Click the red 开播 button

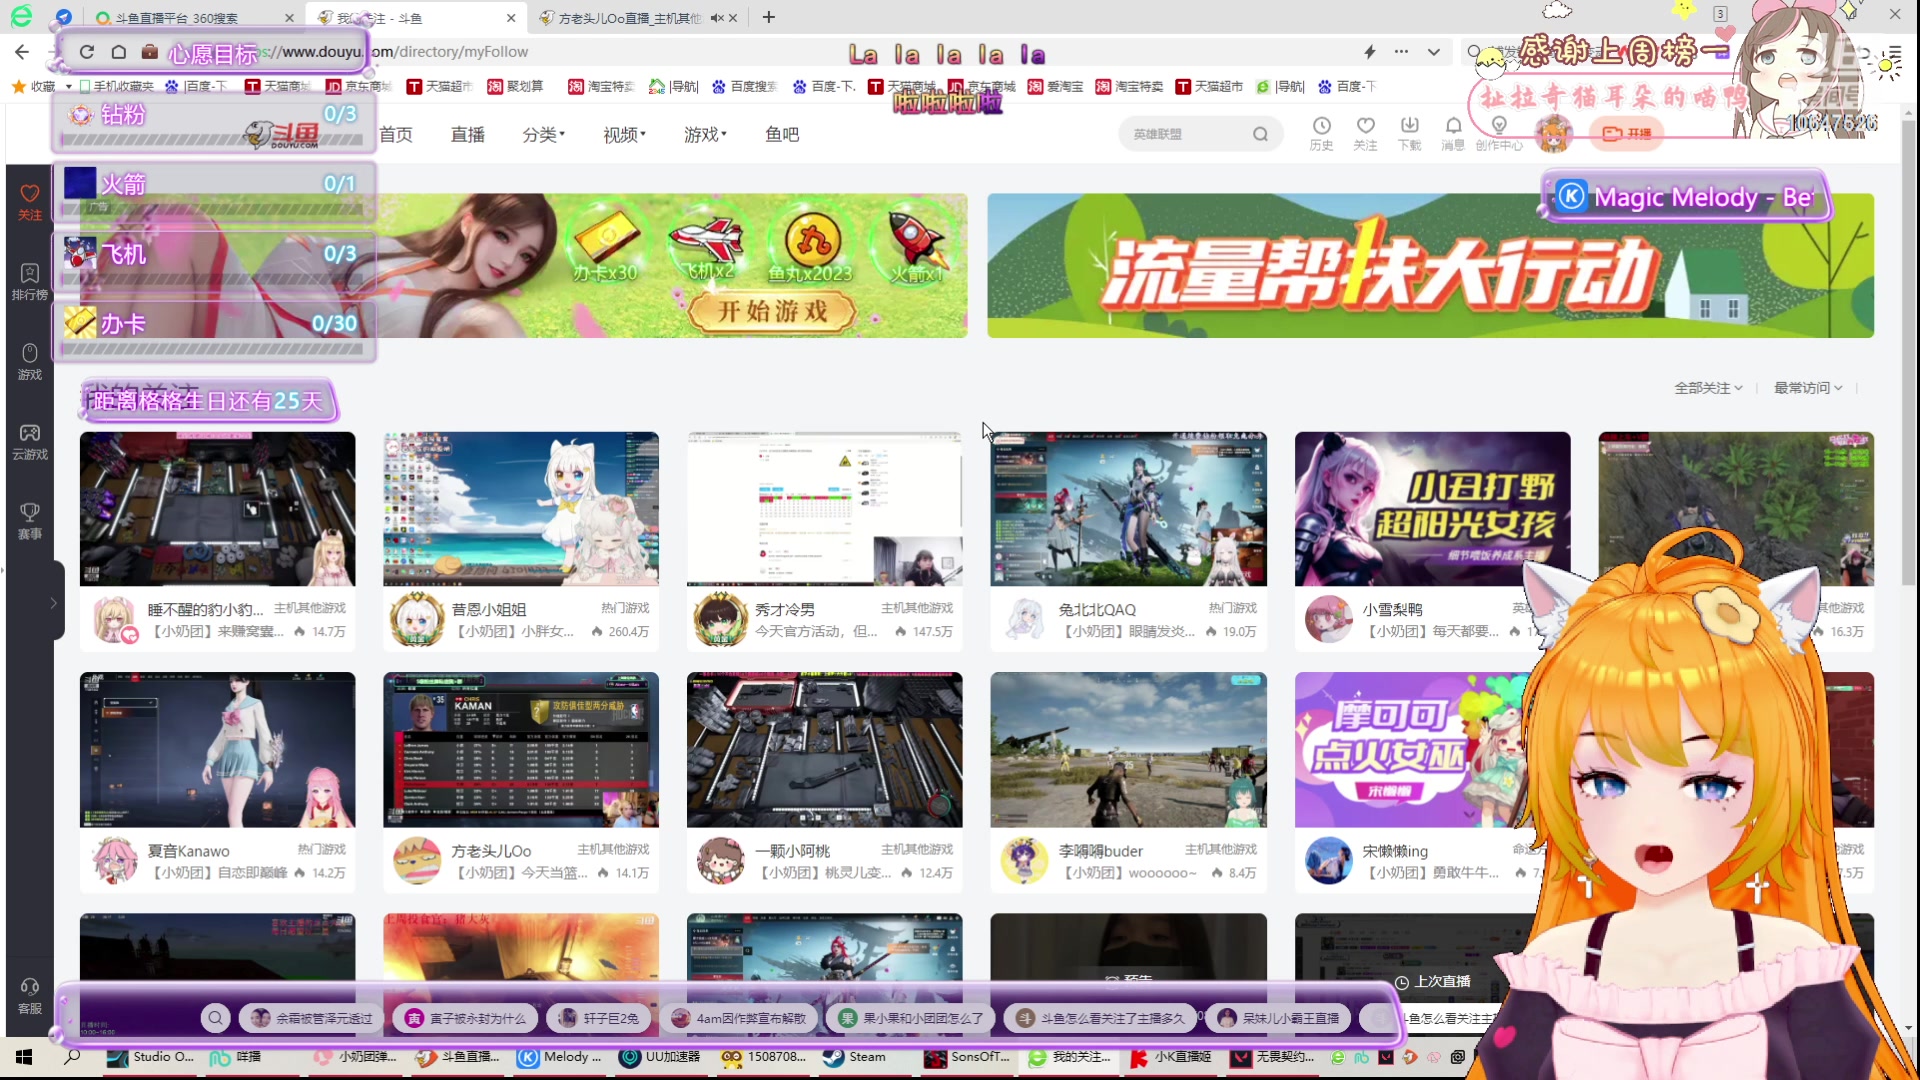(1626, 133)
